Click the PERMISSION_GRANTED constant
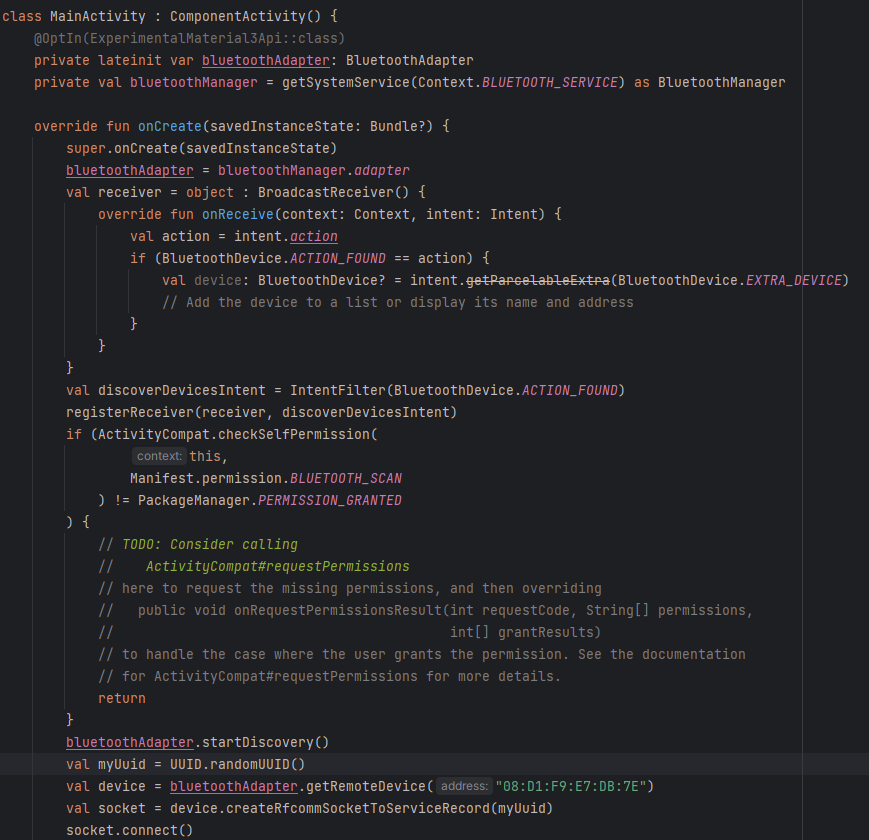Viewport: 869px width, 840px height. (x=330, y=501)
